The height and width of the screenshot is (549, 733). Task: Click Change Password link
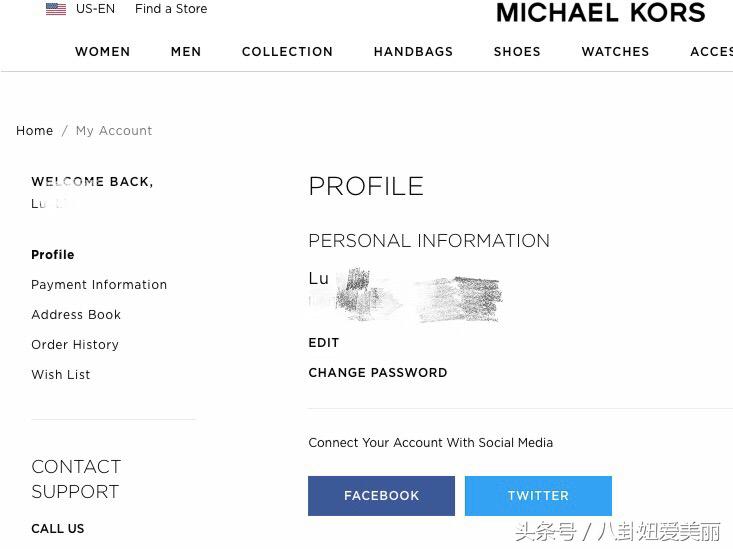[378, 373]
